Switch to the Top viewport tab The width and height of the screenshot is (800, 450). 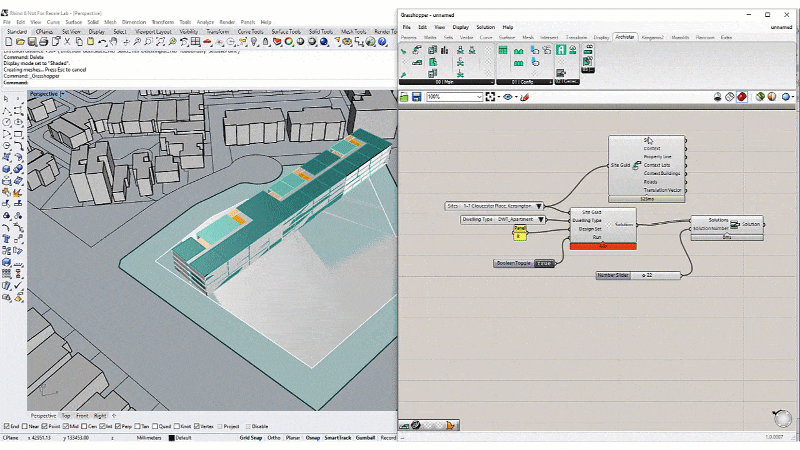[66, 416]
